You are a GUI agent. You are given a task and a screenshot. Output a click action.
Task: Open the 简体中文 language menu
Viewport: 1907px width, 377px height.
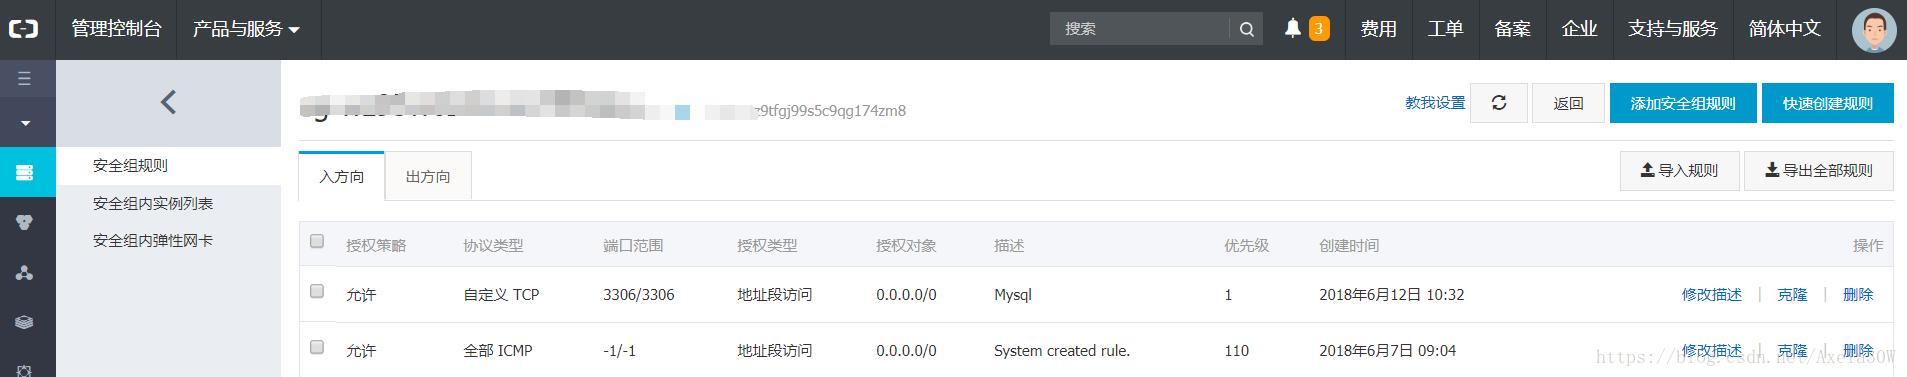coord(1784,29)
